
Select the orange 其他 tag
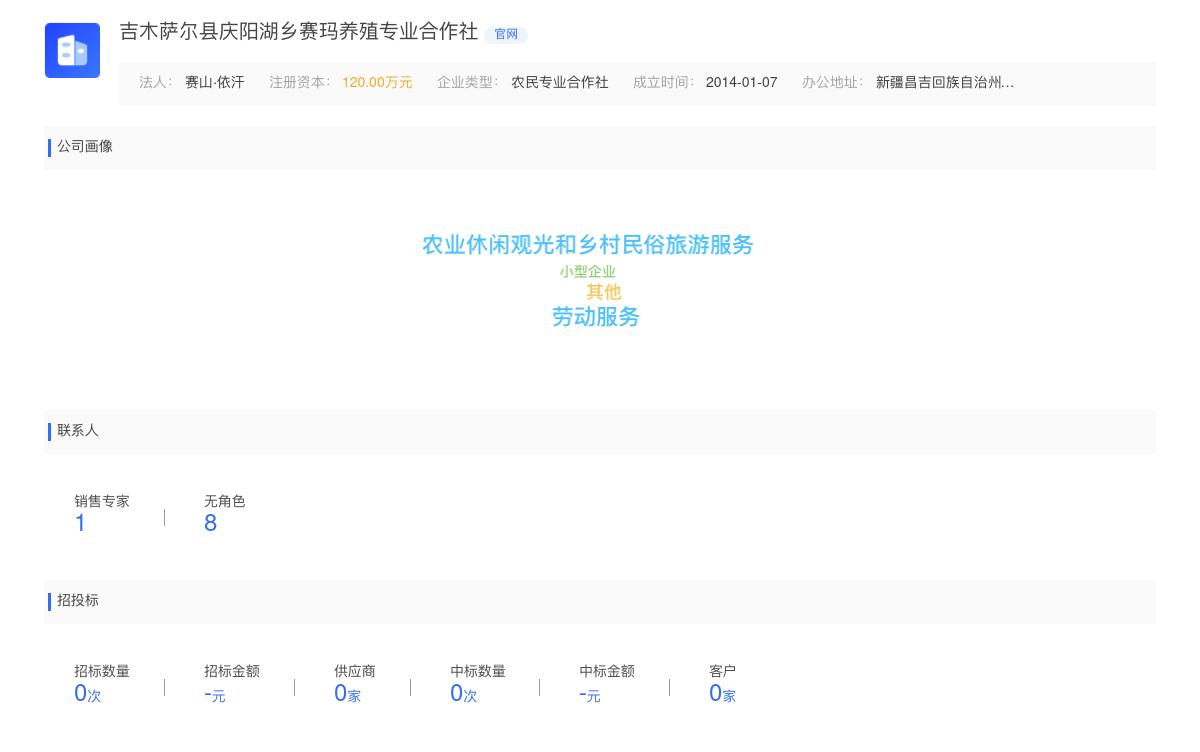(603, 292)
